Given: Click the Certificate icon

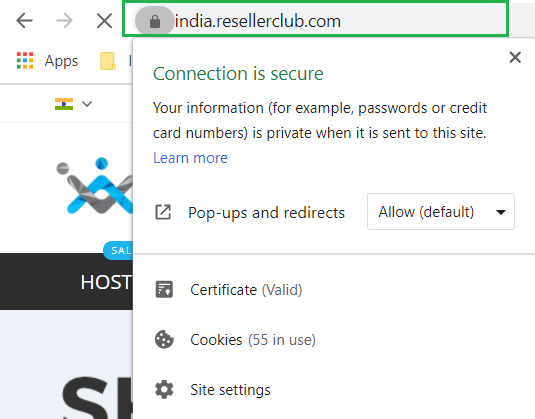Looking at the screenshot, I should click(x=164, y=290).
